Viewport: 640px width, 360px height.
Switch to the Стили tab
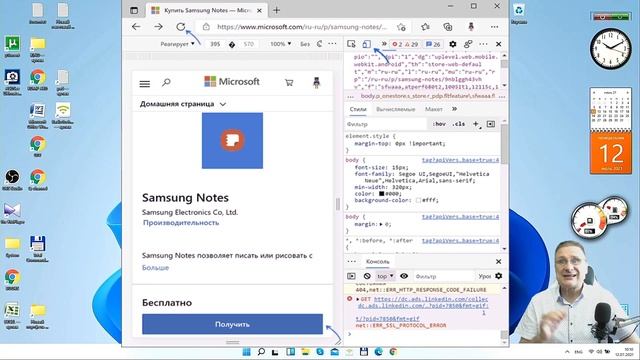click(x=358, y=109)
